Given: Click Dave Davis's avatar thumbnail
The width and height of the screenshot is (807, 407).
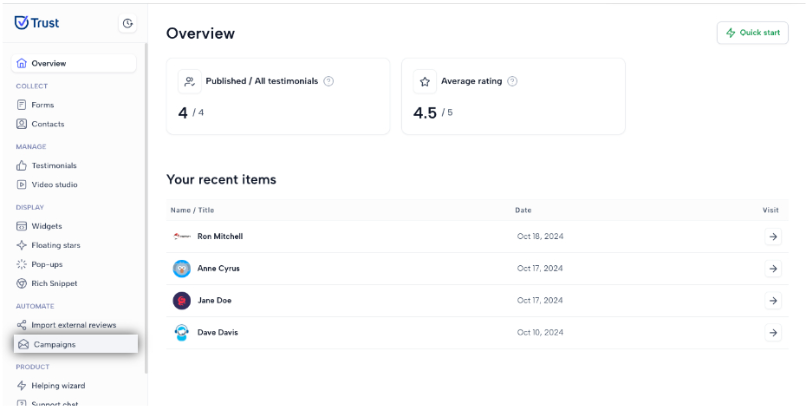Looking at the screenshot, I should (182, 332).
